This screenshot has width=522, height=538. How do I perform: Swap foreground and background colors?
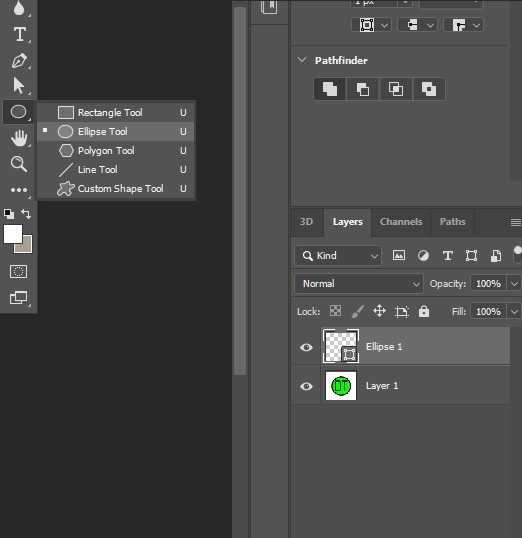pyautogui.click(x=26, y=214)
